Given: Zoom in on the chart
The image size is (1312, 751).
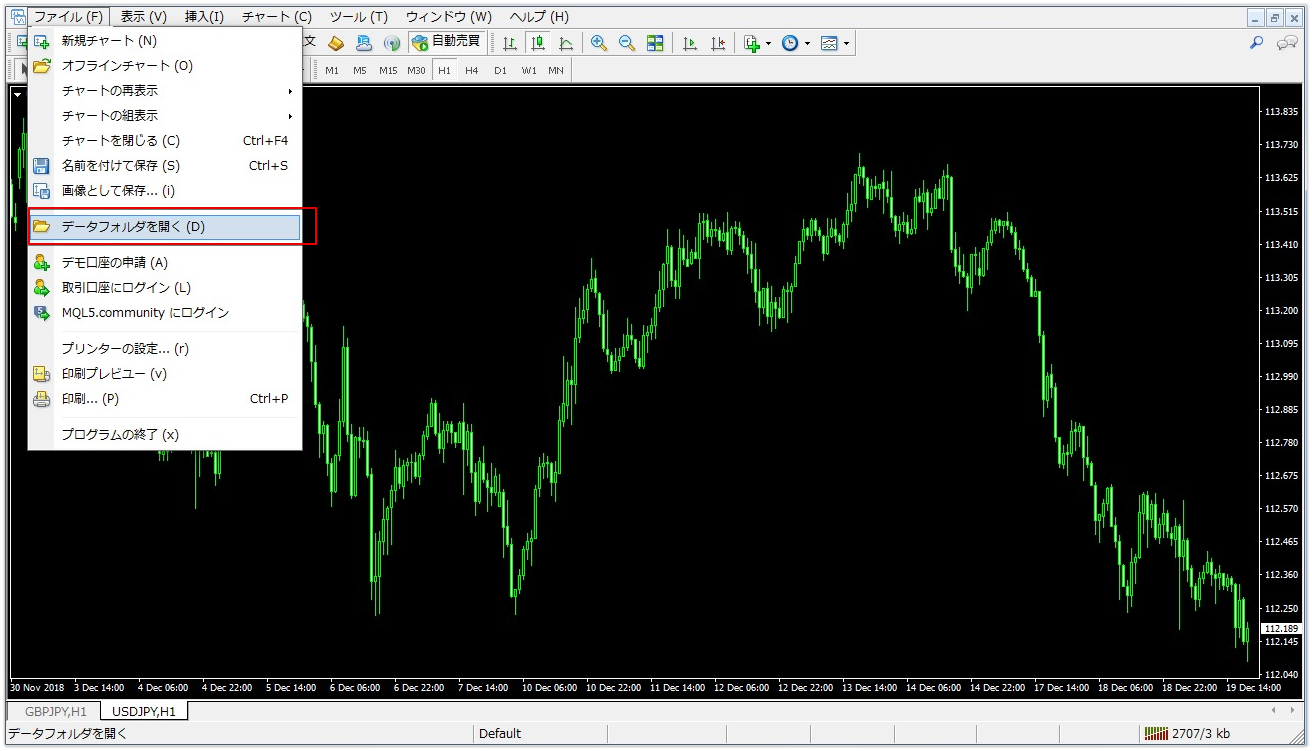Looking at the screenshot, I should [x=599, y=43].
